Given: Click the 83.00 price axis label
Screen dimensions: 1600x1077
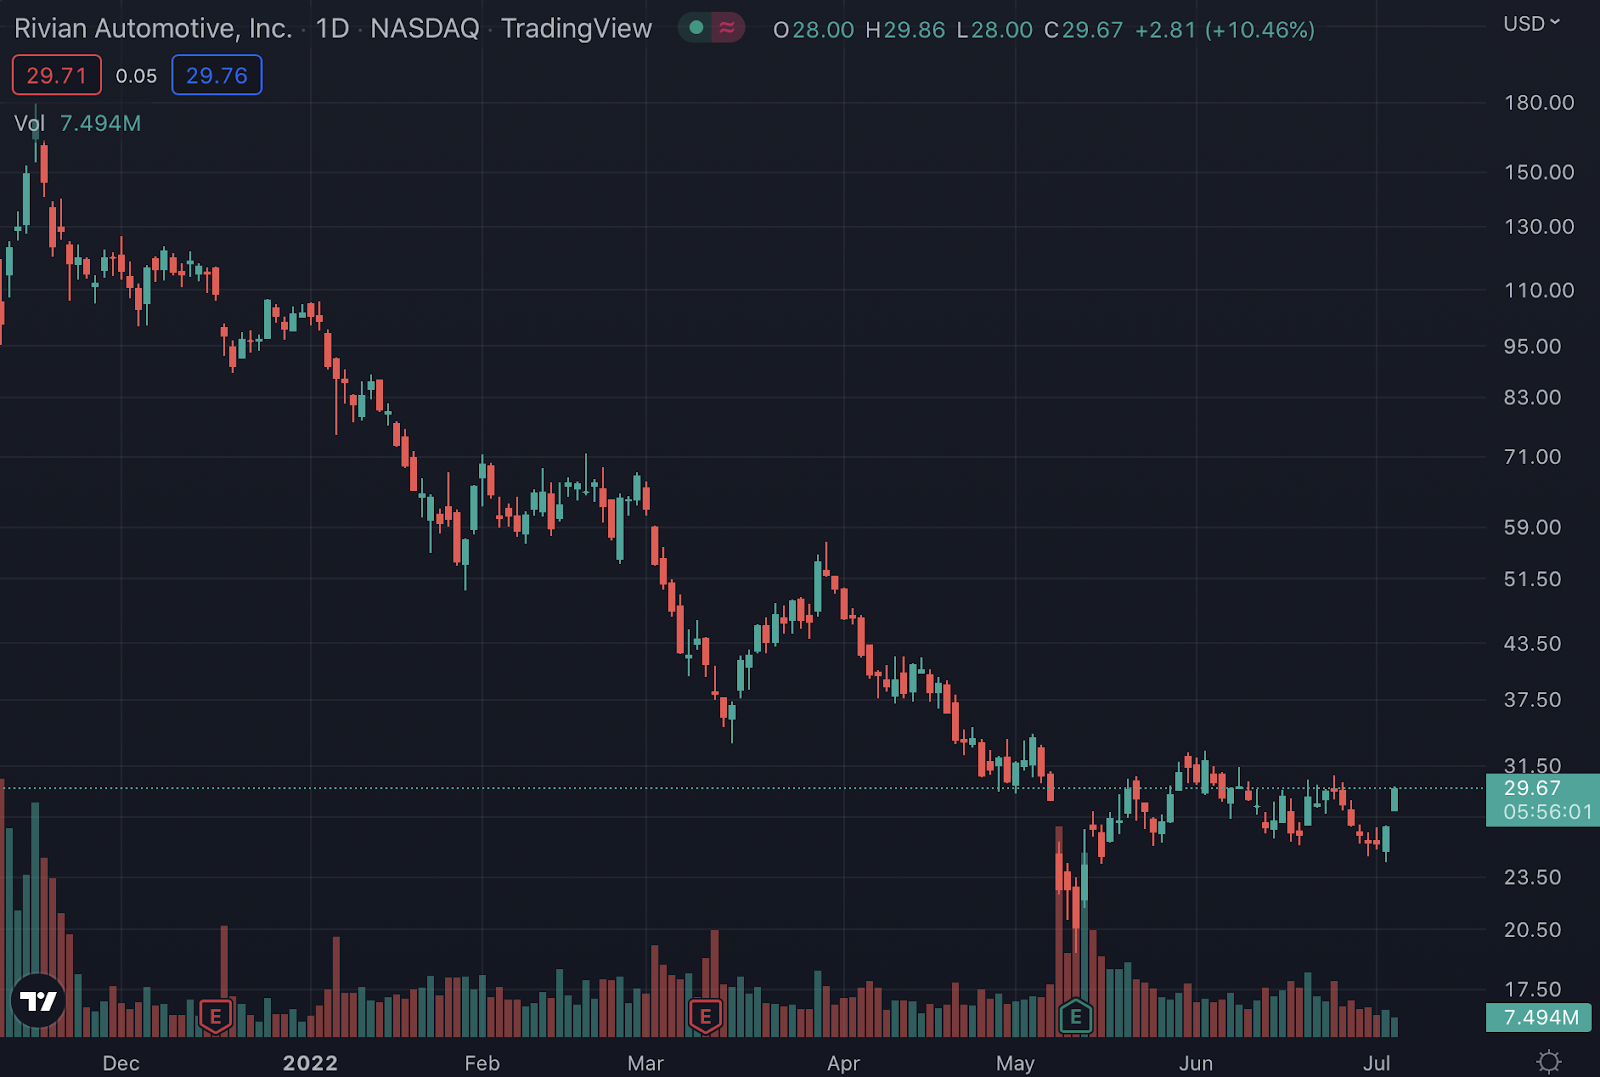Looking at the screenshot, I should click(1532, 398).
